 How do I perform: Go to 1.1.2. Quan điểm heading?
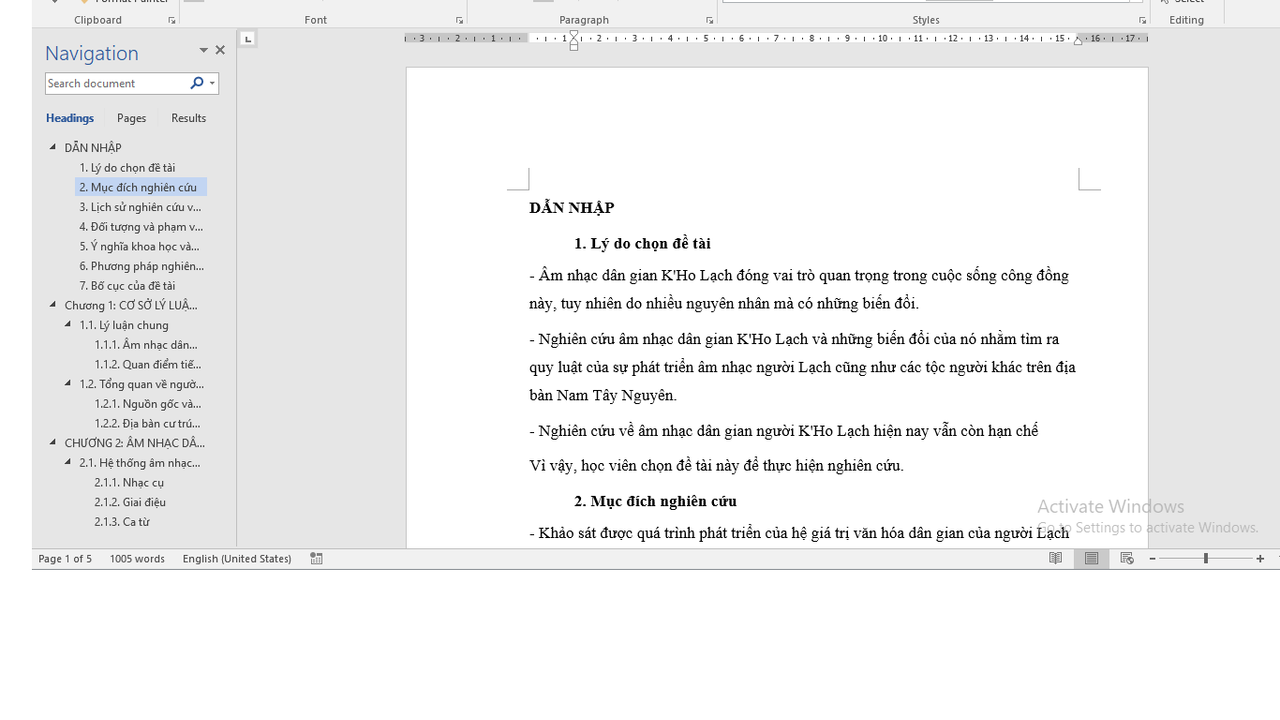[x=147, y=364]
